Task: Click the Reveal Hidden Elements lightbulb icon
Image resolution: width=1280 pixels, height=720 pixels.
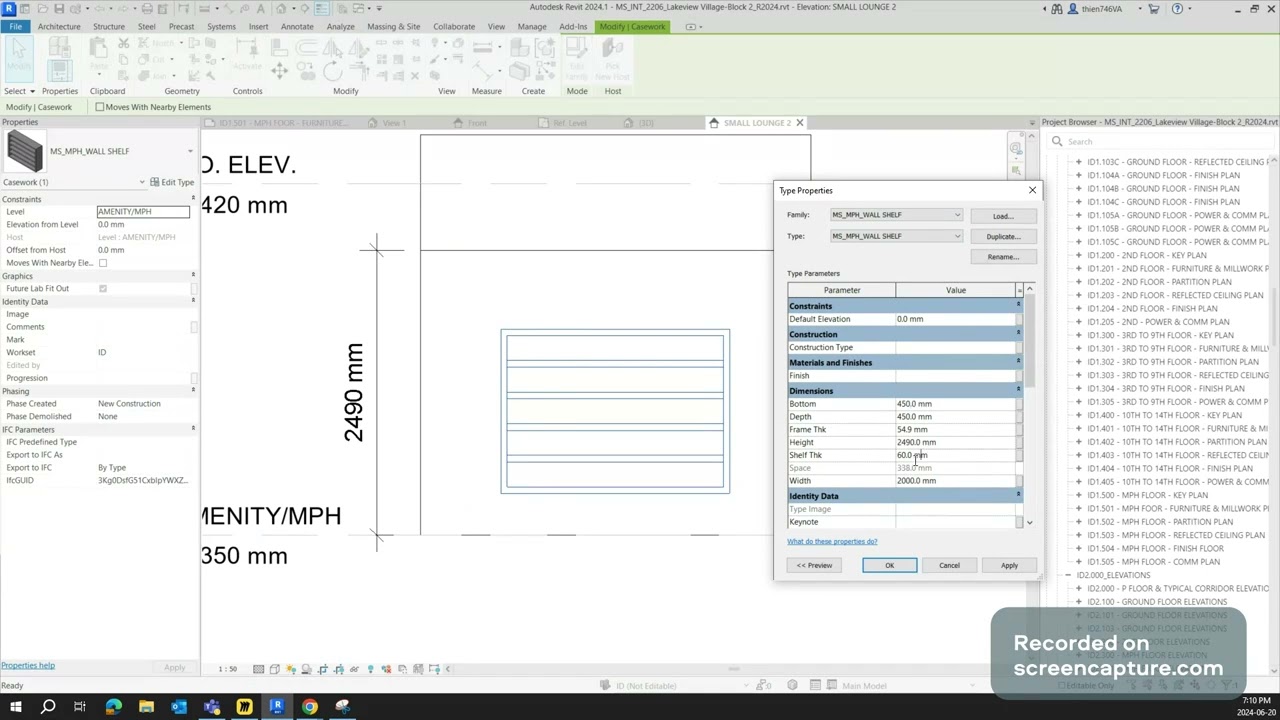Action: [371, 669]
